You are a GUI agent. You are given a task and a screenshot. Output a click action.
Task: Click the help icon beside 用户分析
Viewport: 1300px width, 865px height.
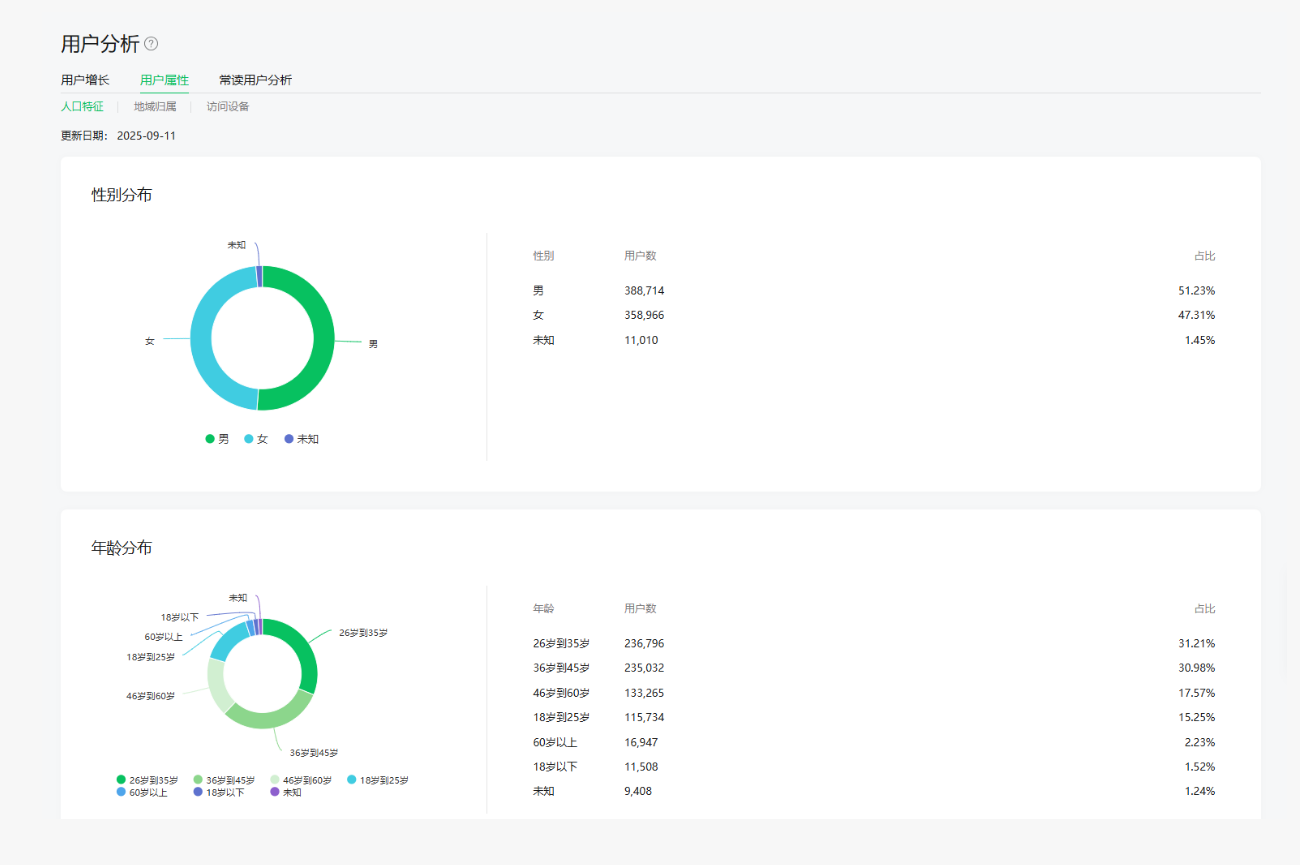pos(151,44)
